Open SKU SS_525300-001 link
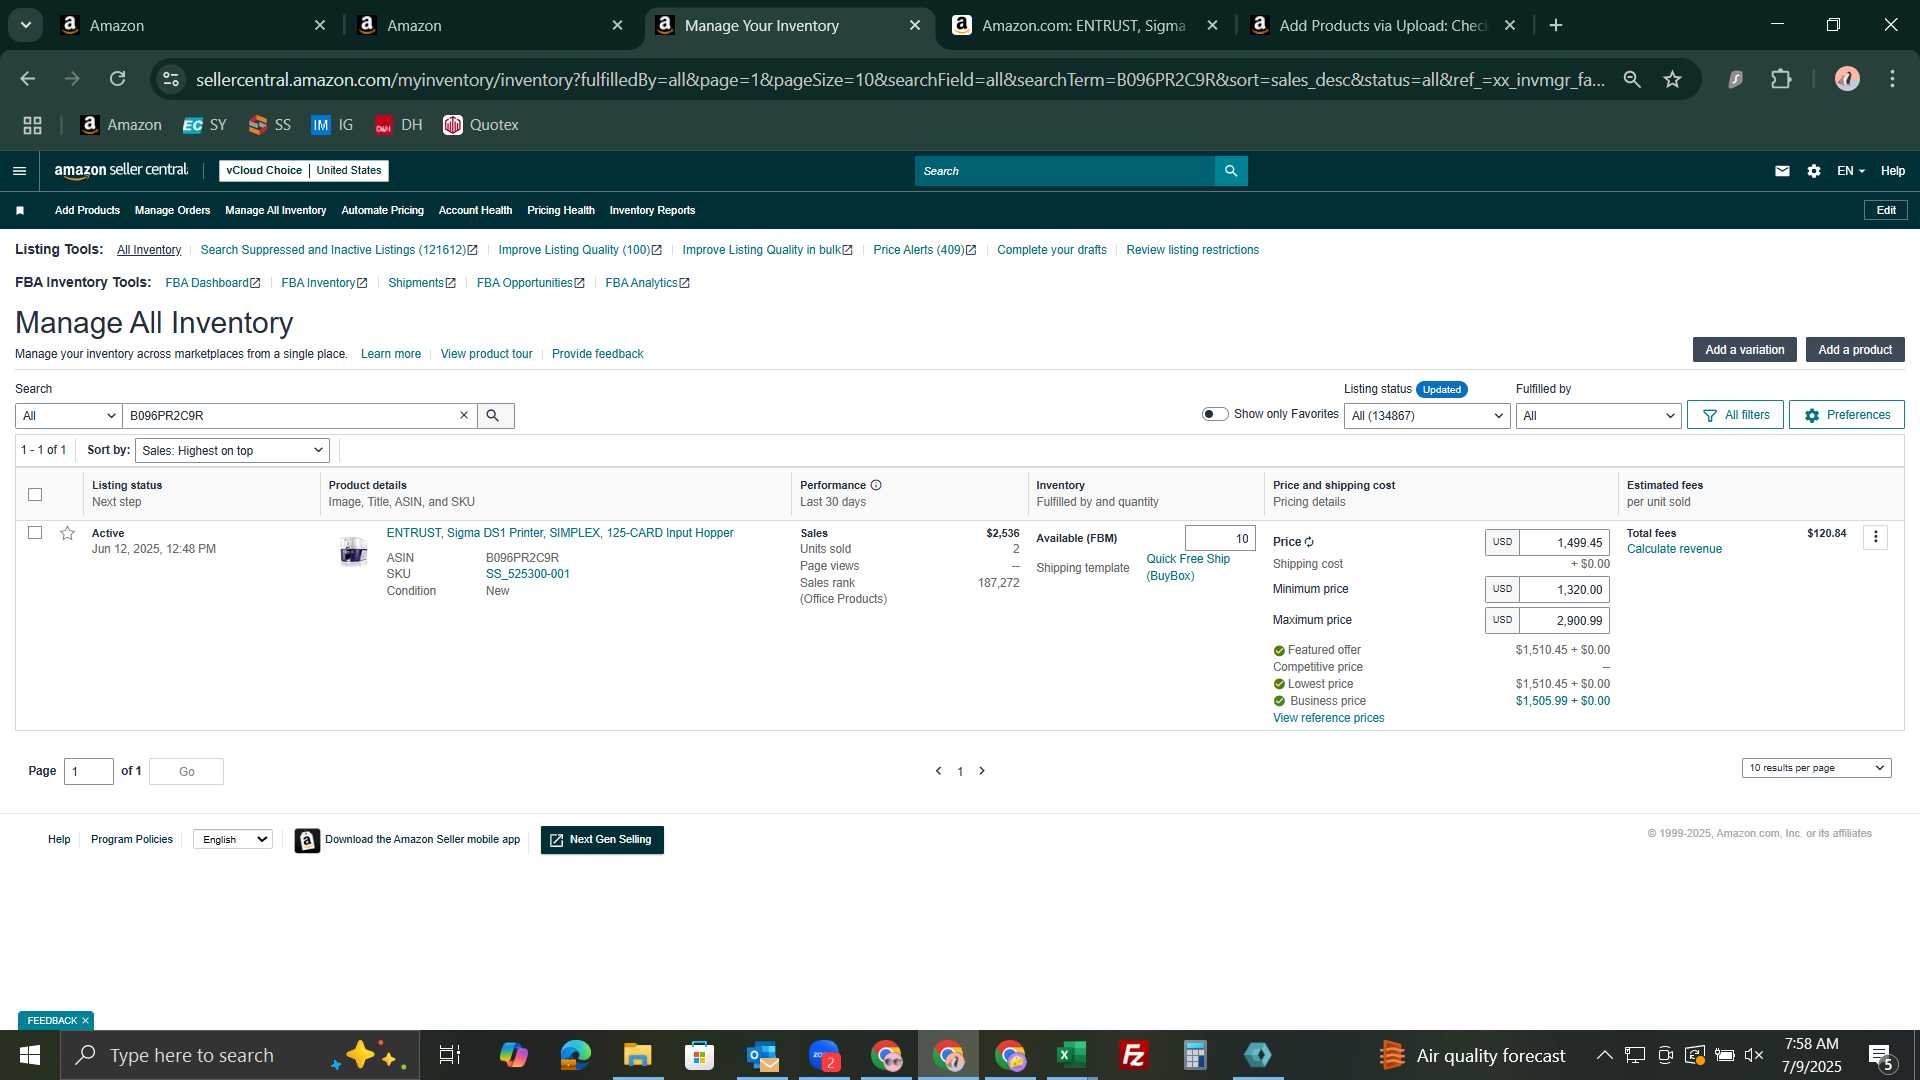The height and width of the screenshot is (1080, 1920). [x=527, y=574]
